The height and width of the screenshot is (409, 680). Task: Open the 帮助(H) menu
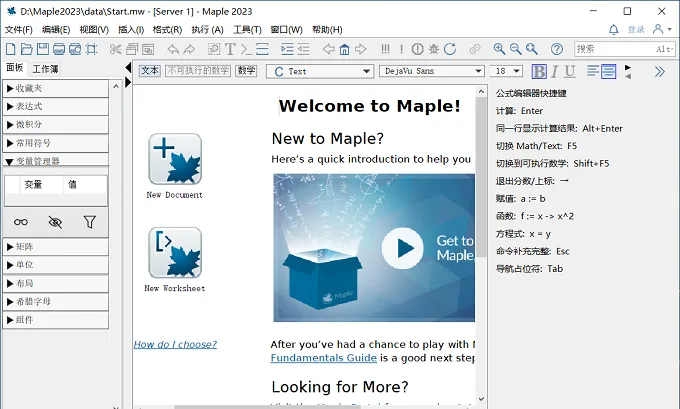(327, 29)
